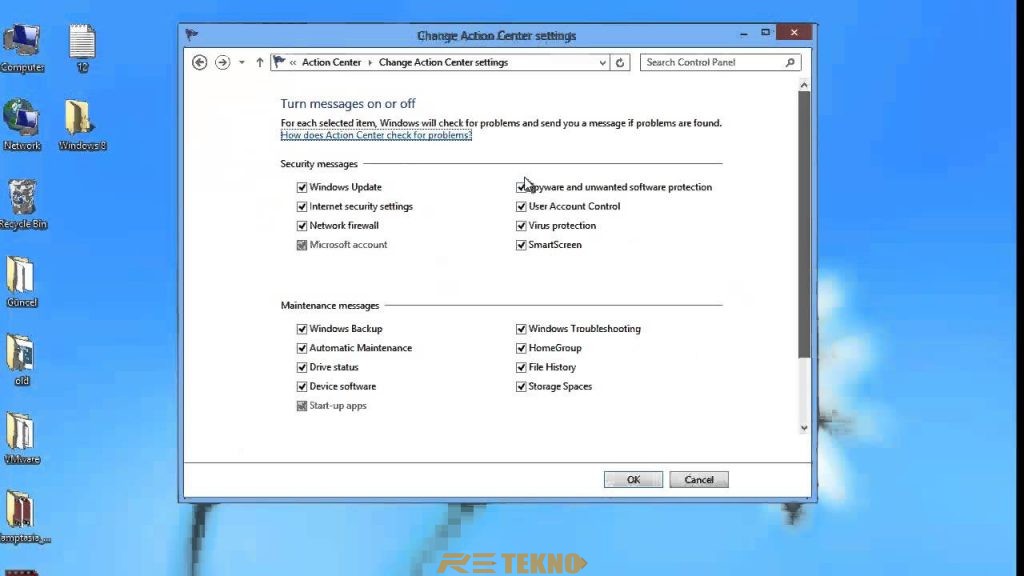Toggle Virus protection checkbox
1024x576 pixels.
coord(520,226)
